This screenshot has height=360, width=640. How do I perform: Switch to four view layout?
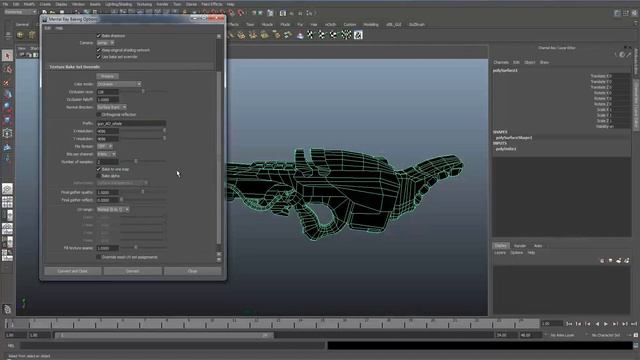point(7,202)
